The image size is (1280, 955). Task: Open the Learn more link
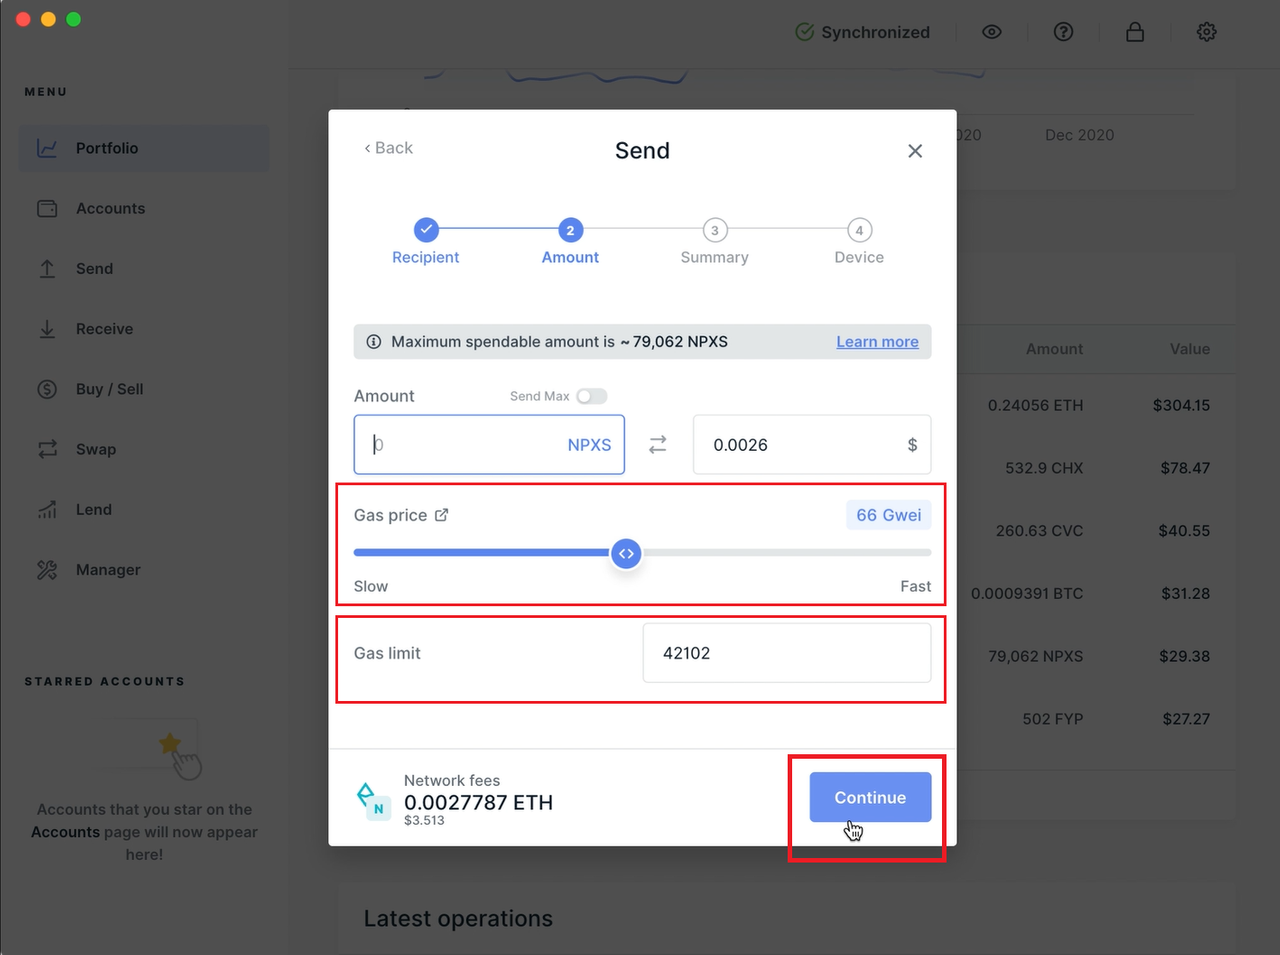[x=877, y=342]
